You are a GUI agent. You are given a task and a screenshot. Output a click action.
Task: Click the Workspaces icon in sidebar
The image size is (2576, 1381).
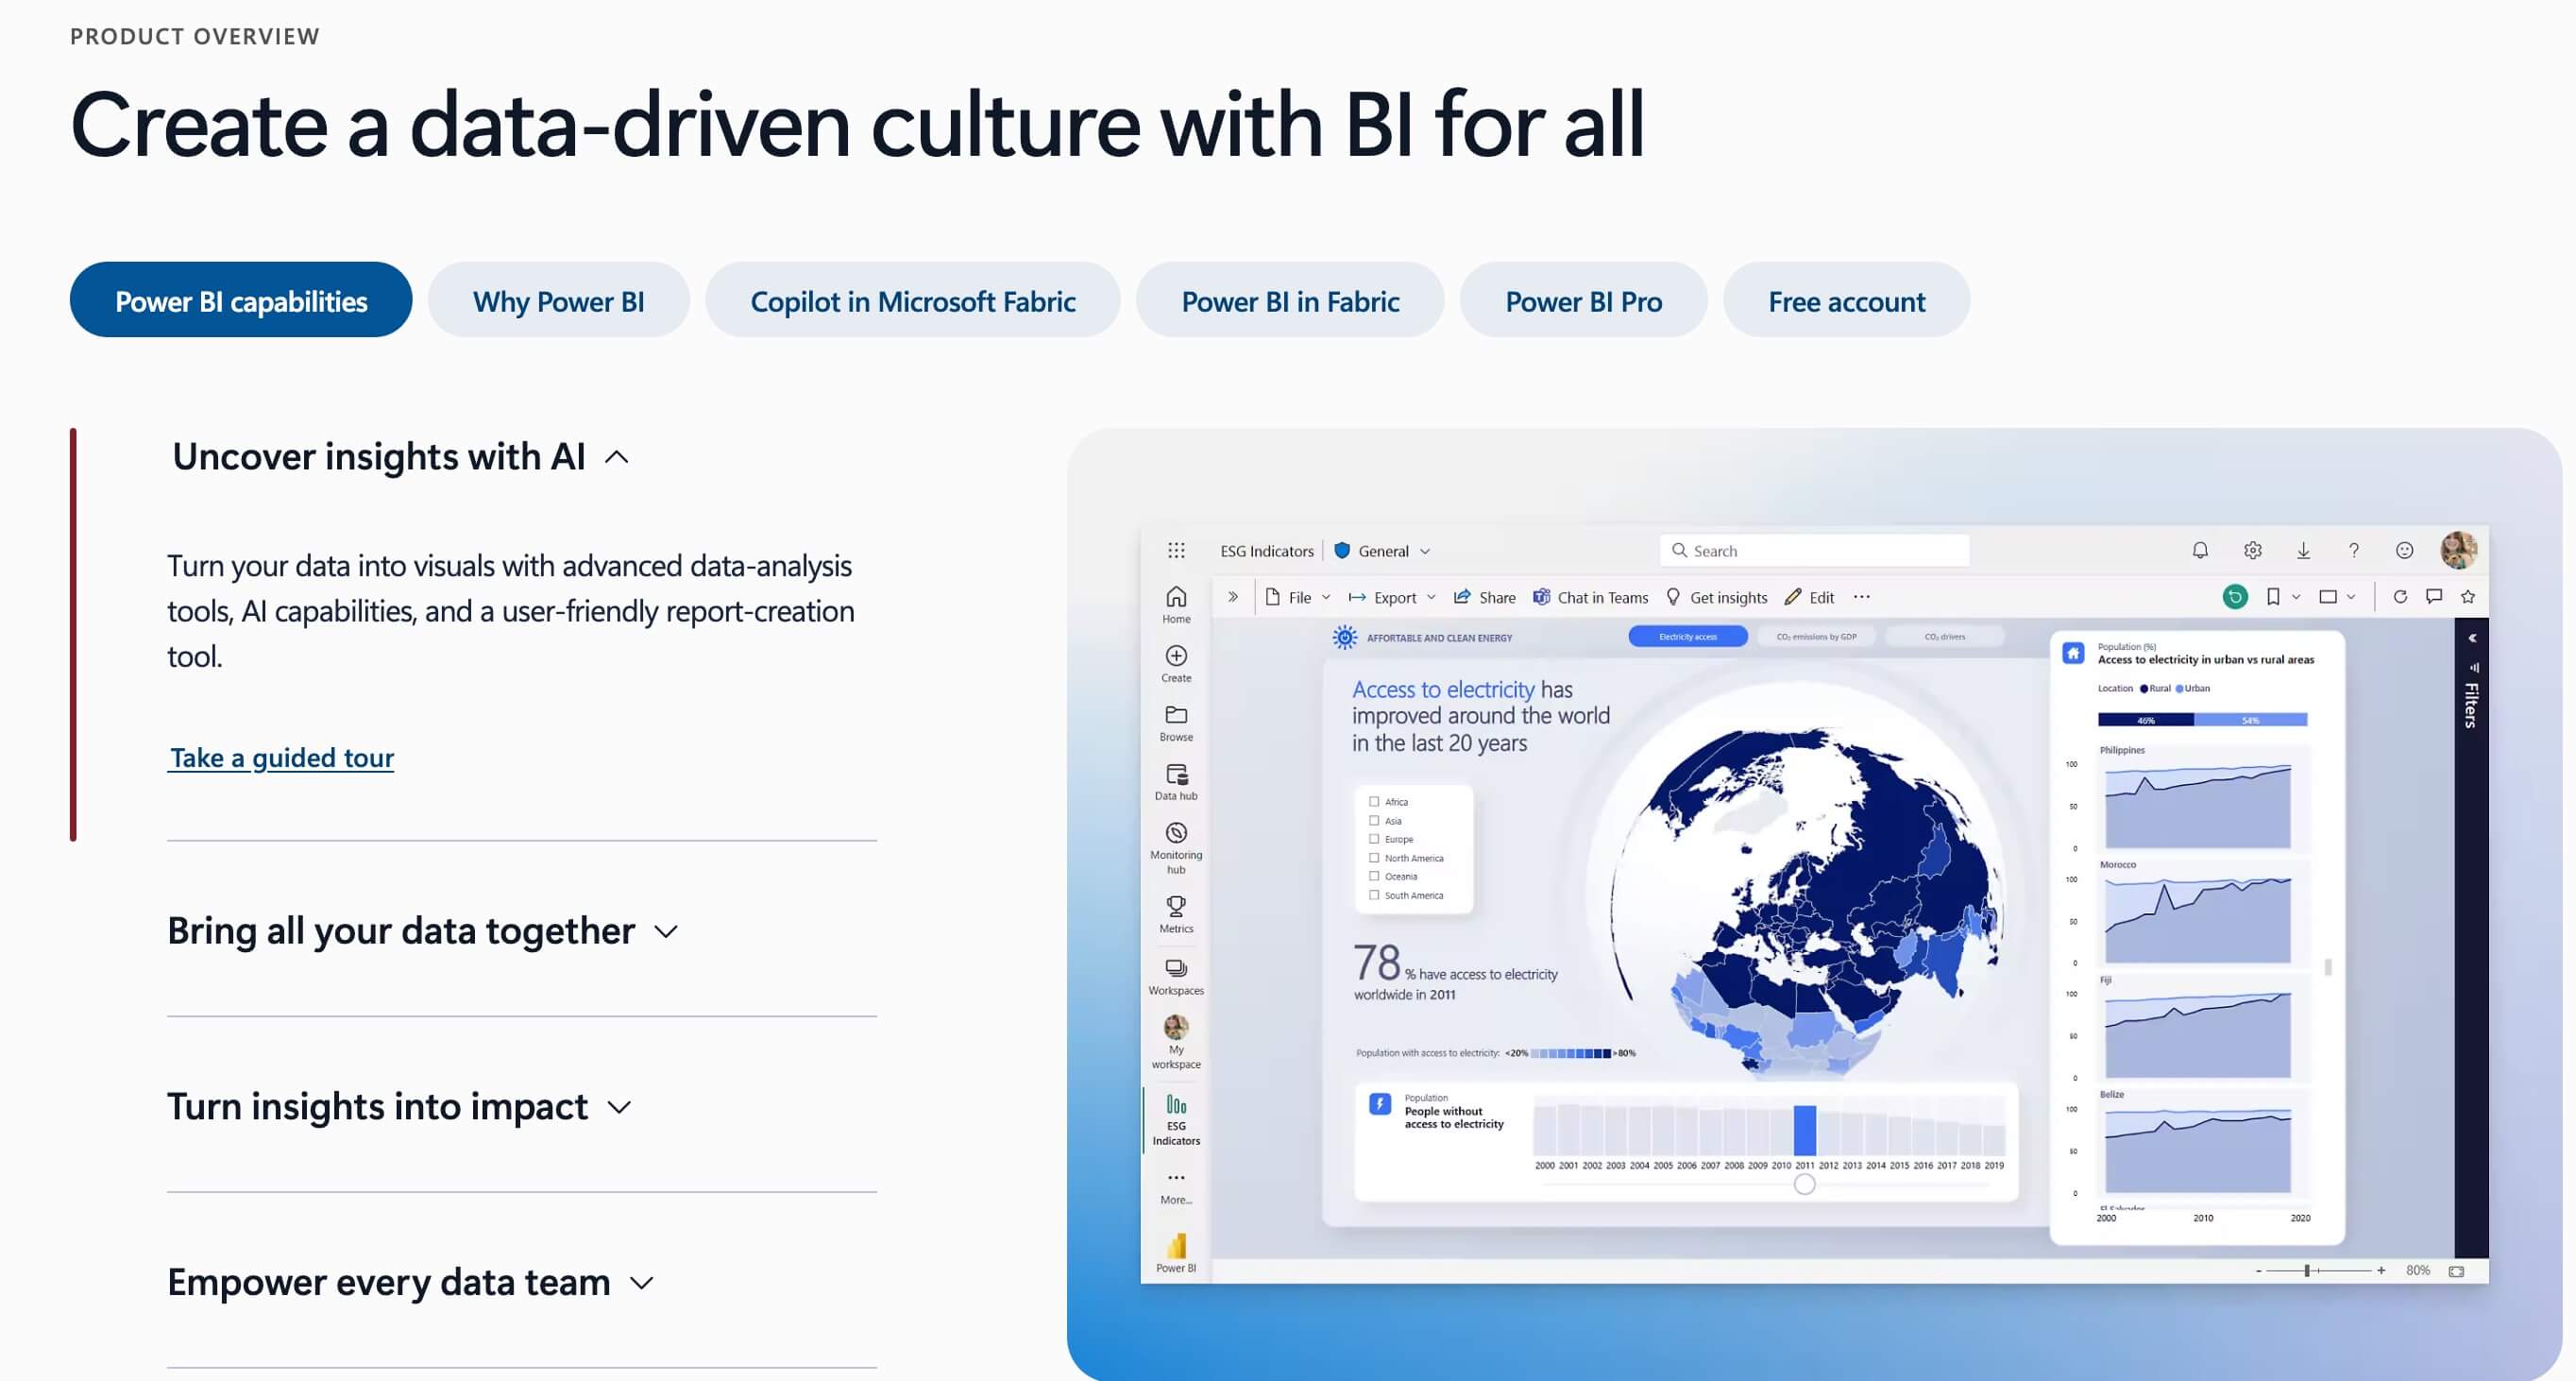pyautogui.click(x=1176, y=968)
